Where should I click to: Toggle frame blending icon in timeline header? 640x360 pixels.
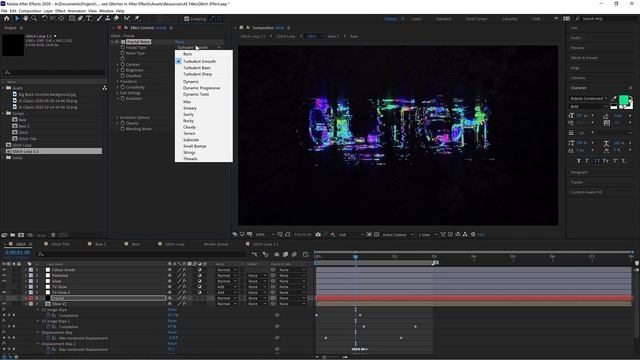[285, 254]
